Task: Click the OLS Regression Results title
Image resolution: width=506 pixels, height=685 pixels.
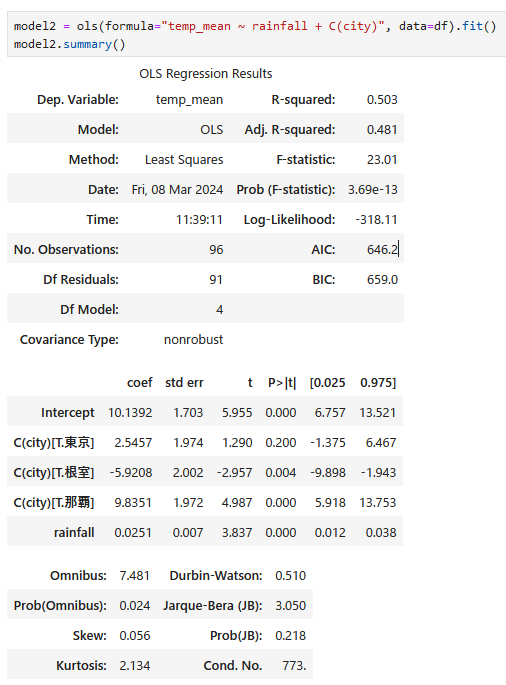Action: click(205, 73)
